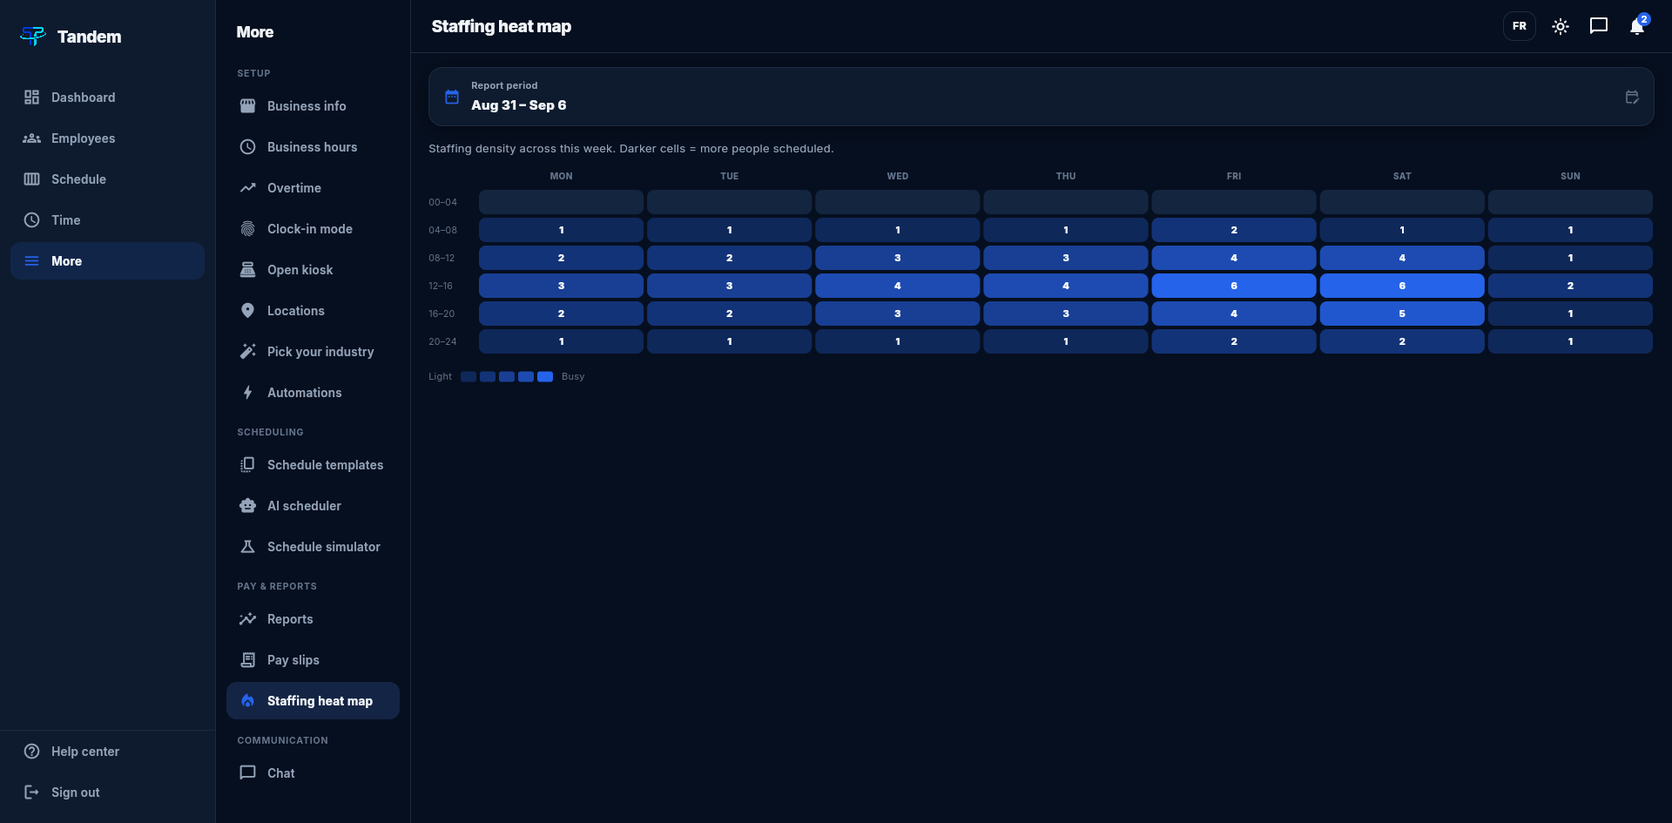Open the Dashboard grid icon

click(x=32, y=97)
